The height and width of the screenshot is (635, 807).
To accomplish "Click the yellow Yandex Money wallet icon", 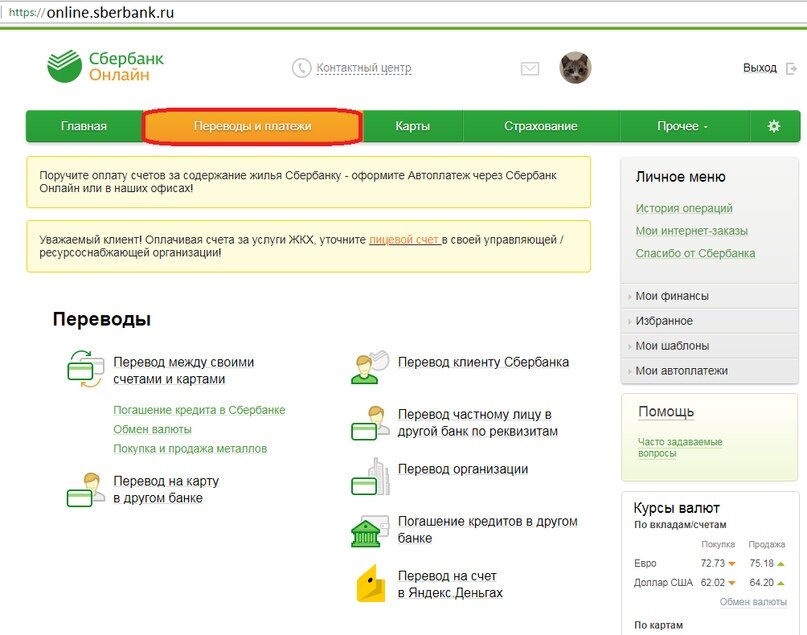I will click(371, 583).
